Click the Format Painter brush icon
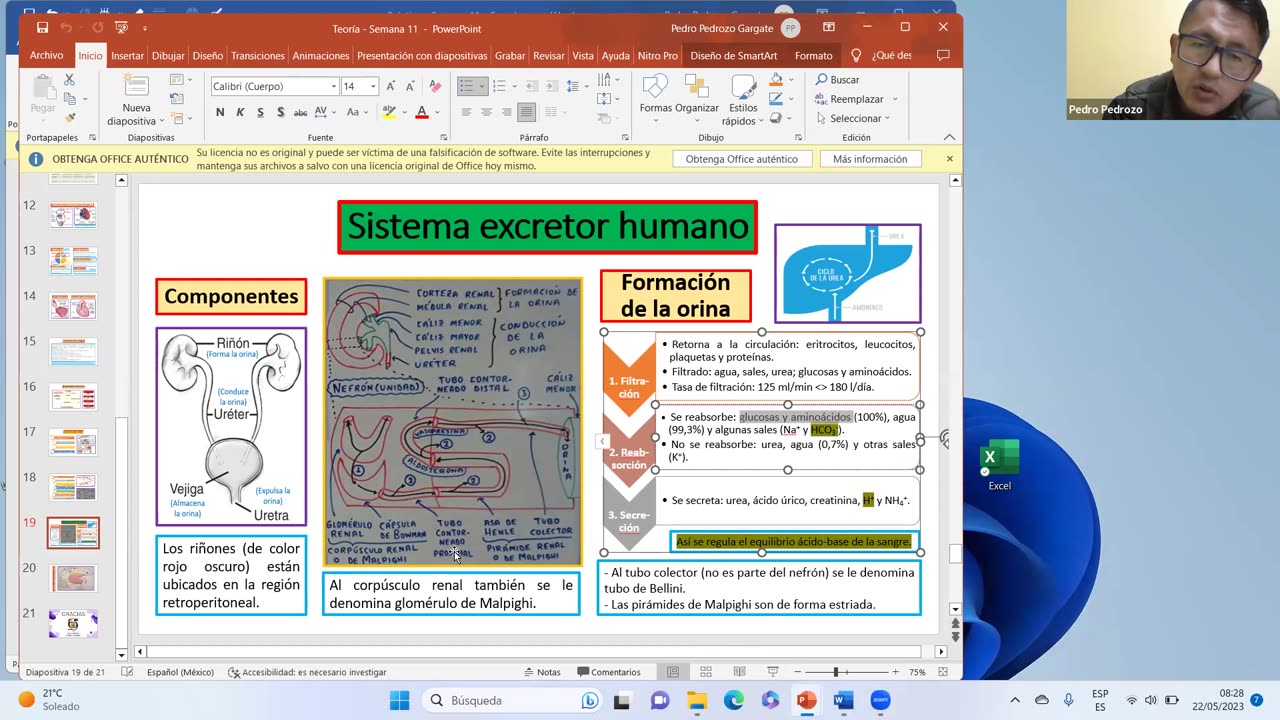Image resolution: width=1280 pixels, height=720 pixels. coord(69,117)
